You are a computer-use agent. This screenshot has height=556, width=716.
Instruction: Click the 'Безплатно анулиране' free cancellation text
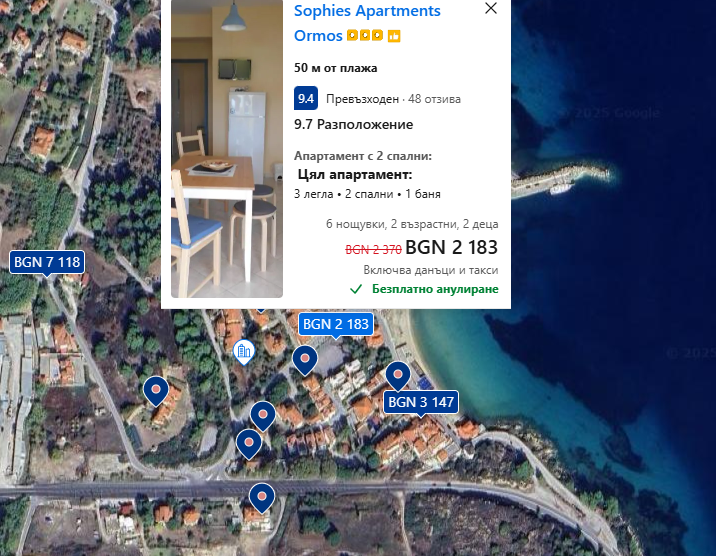pos(435,289)
